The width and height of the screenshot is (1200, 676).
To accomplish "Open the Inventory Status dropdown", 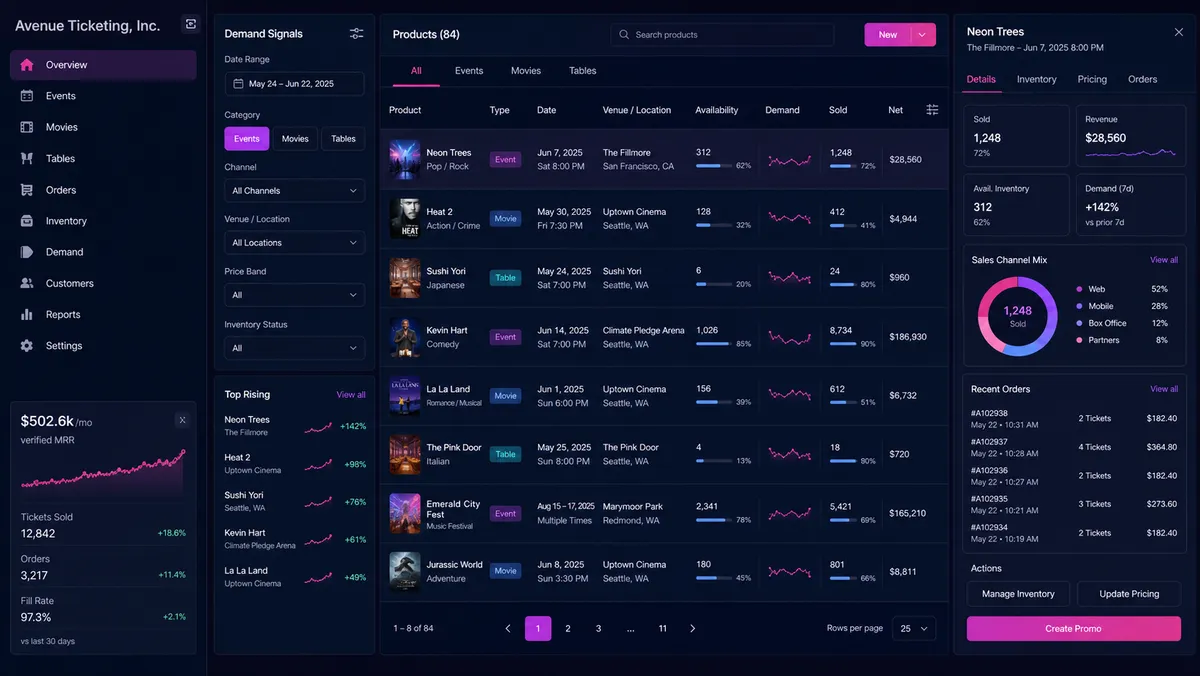I will coord(295,348).
